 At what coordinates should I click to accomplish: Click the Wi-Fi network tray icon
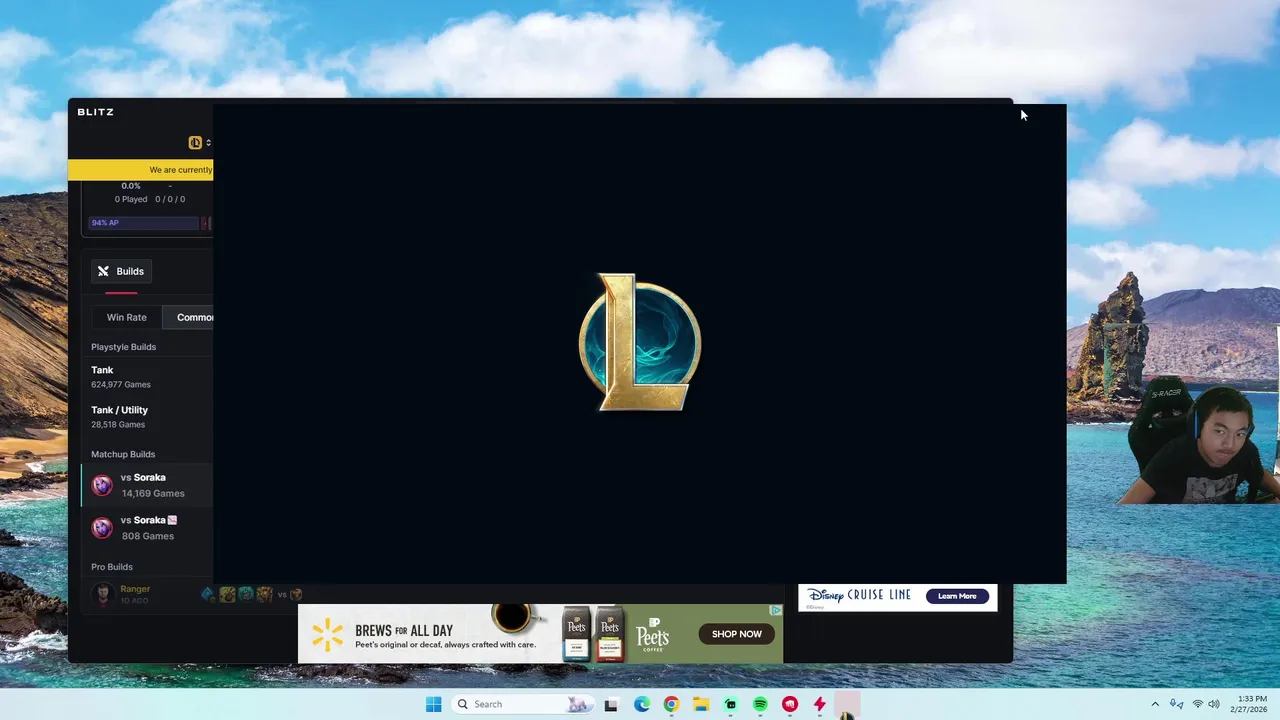pos(1197,704)
